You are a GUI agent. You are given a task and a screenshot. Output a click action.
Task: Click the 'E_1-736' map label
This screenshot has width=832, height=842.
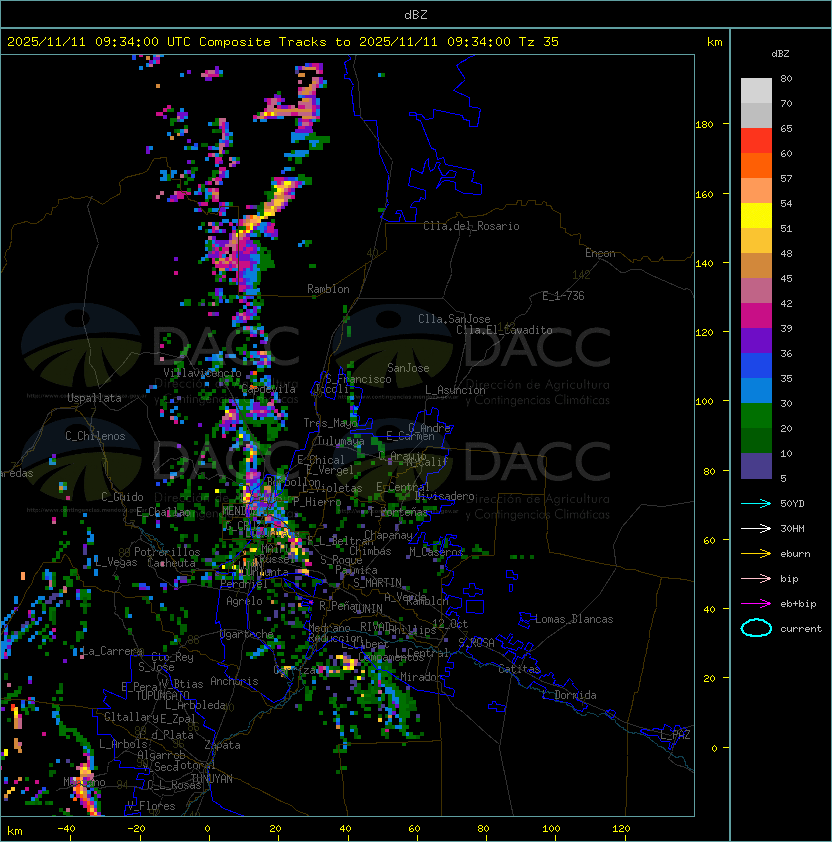tap(563, 296)
